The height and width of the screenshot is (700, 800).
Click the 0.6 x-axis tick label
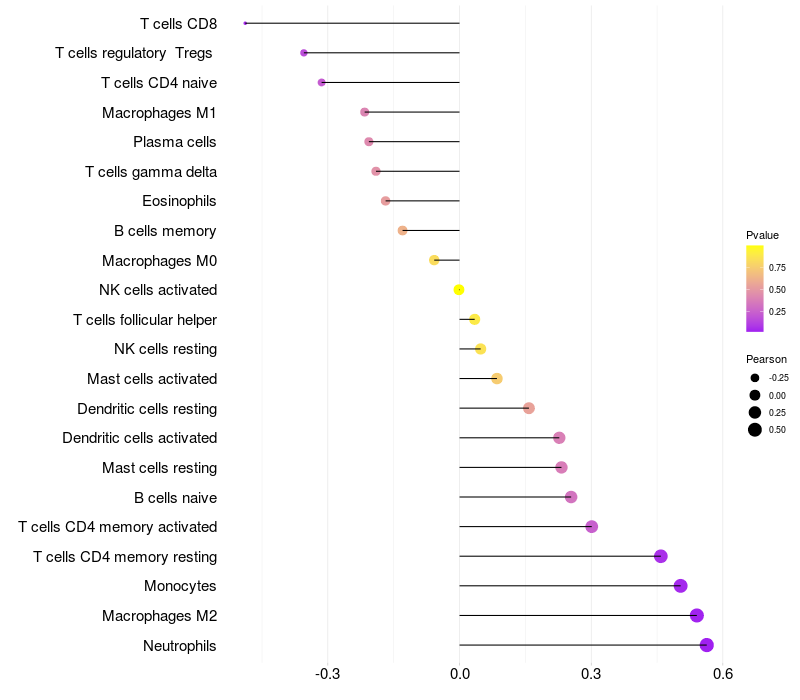point(723,674)
